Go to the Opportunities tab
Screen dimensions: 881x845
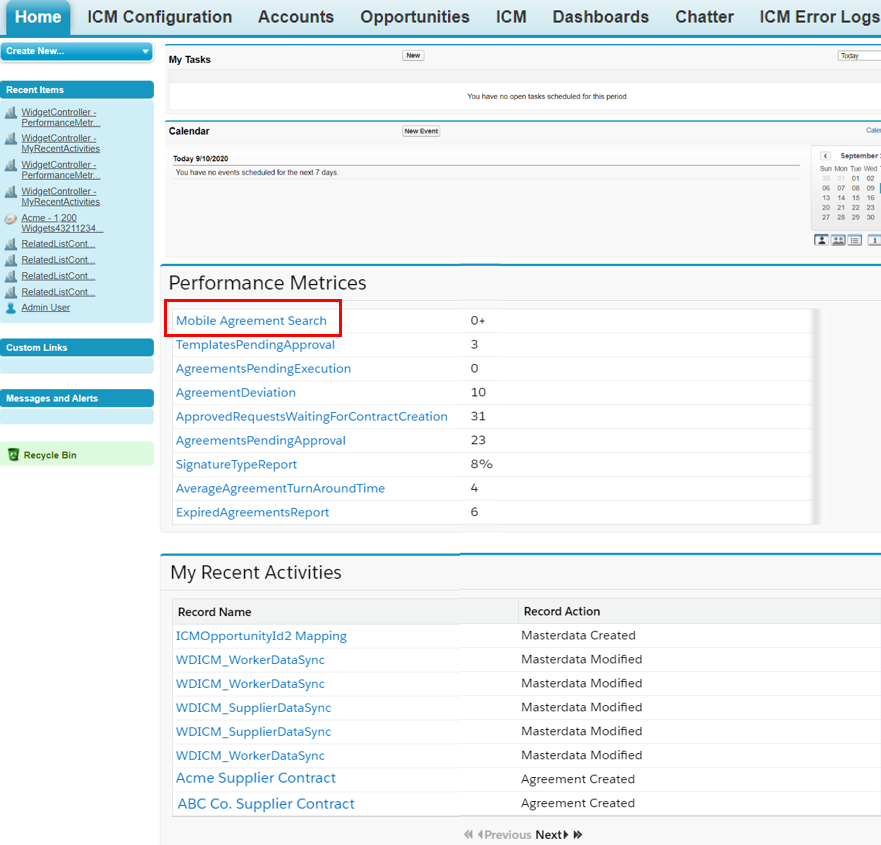pyautogui.click(x=414, y=17)
